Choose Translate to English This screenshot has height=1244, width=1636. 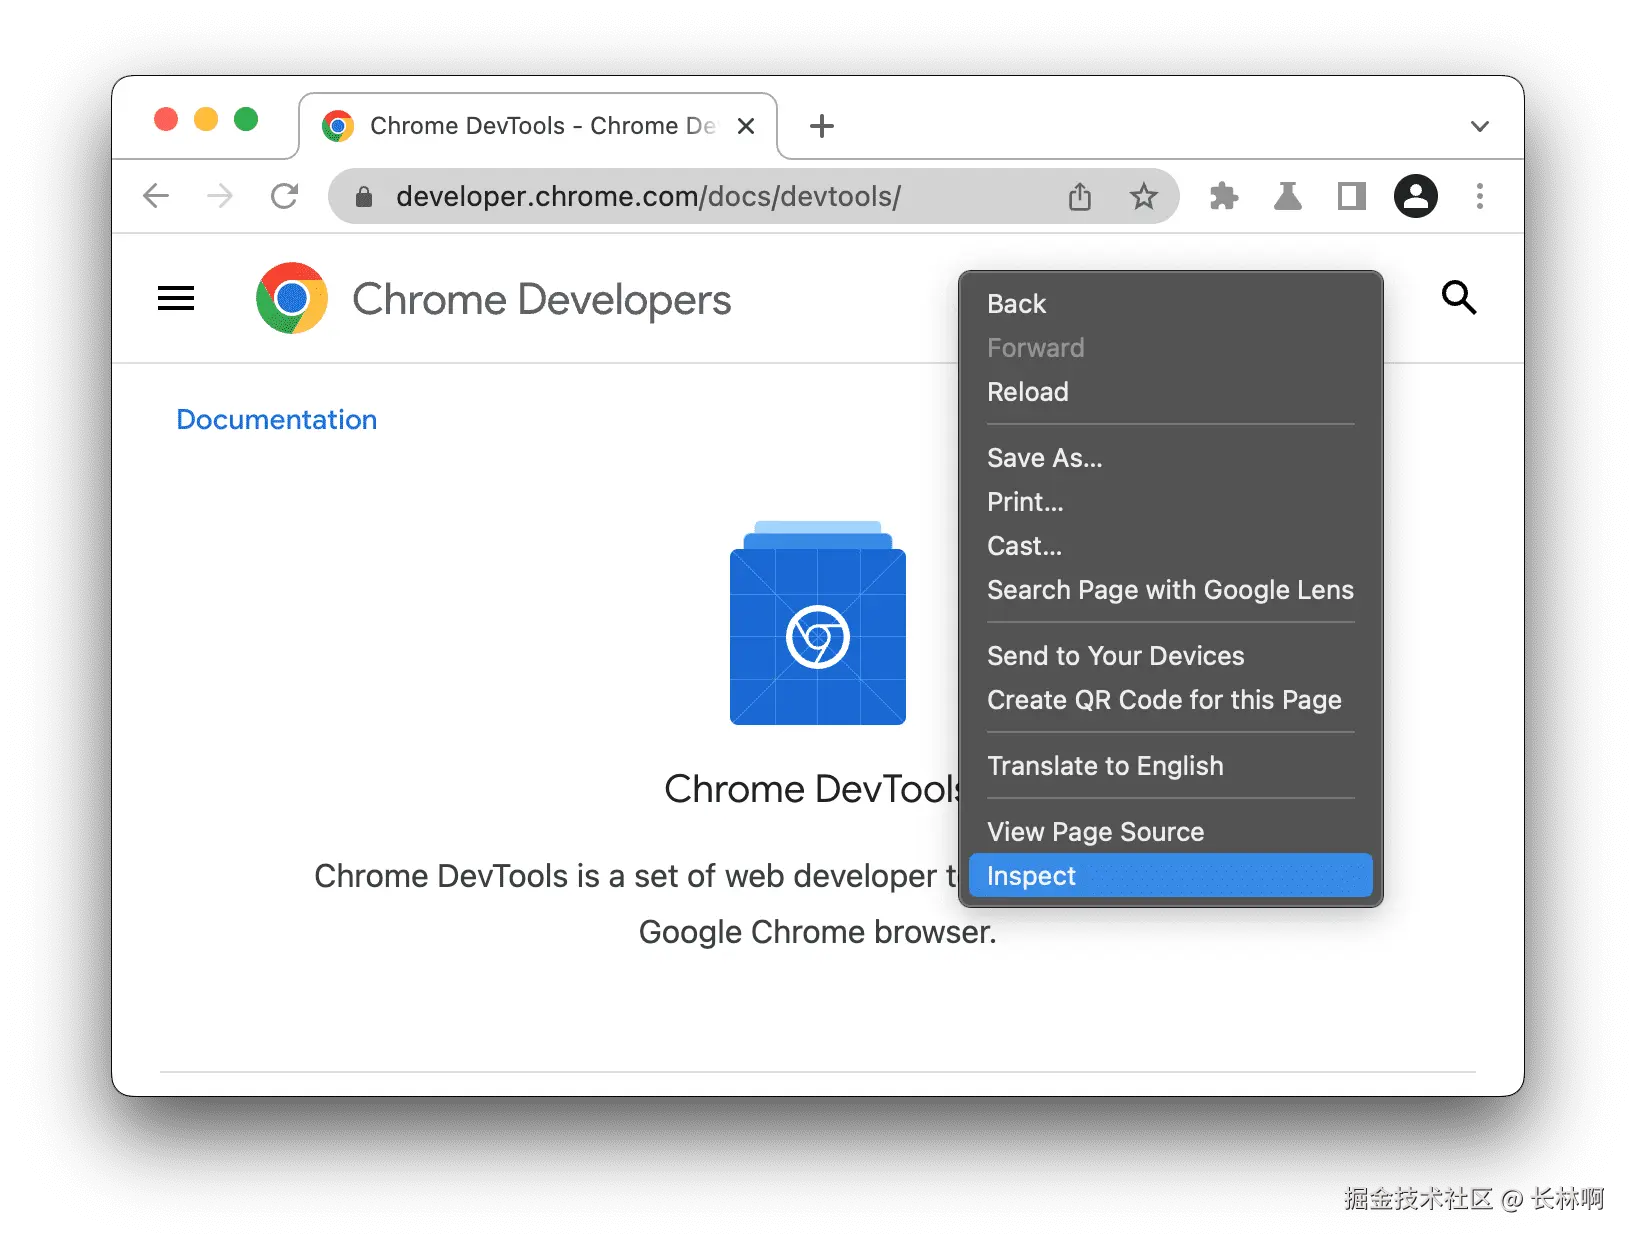coord(1171,766)
